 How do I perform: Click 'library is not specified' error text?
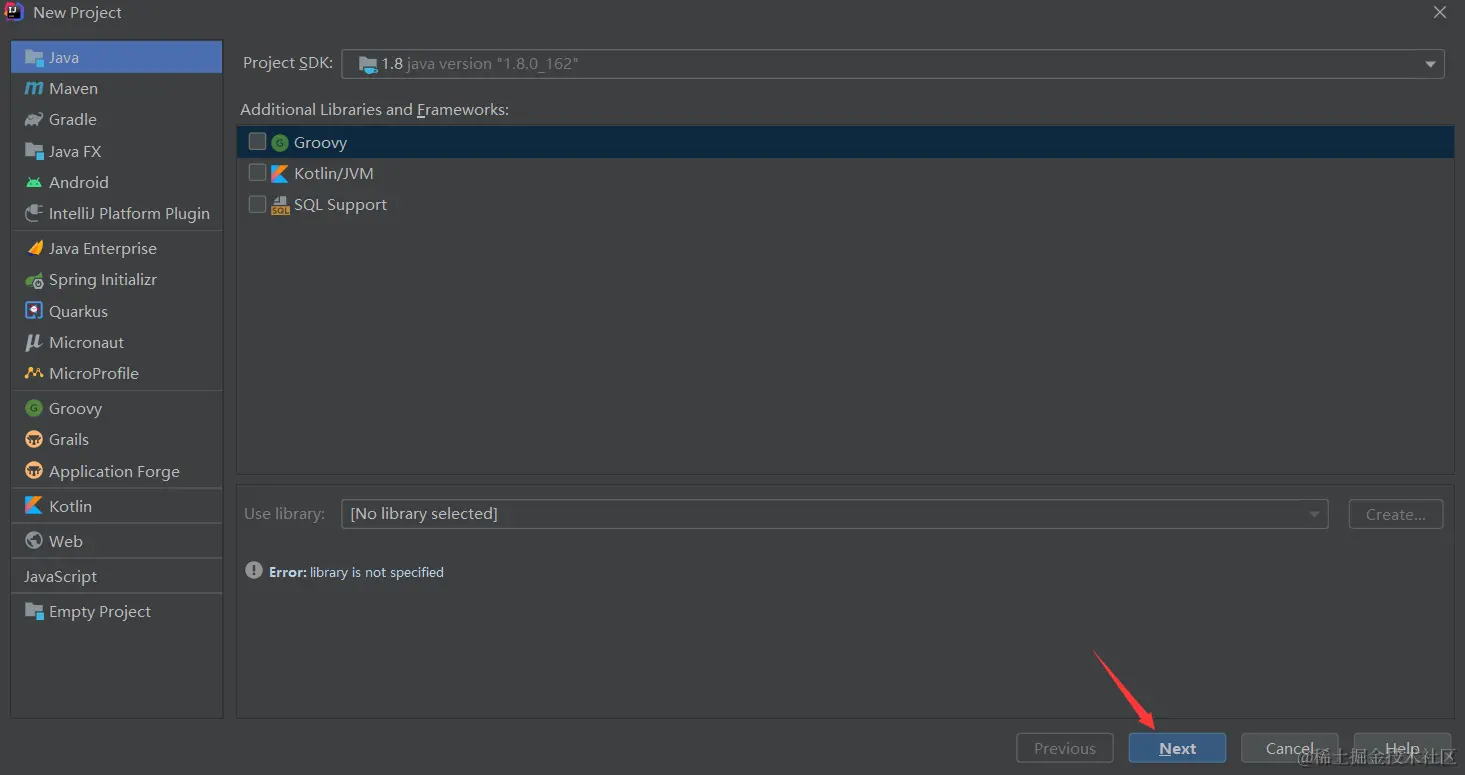377,572
